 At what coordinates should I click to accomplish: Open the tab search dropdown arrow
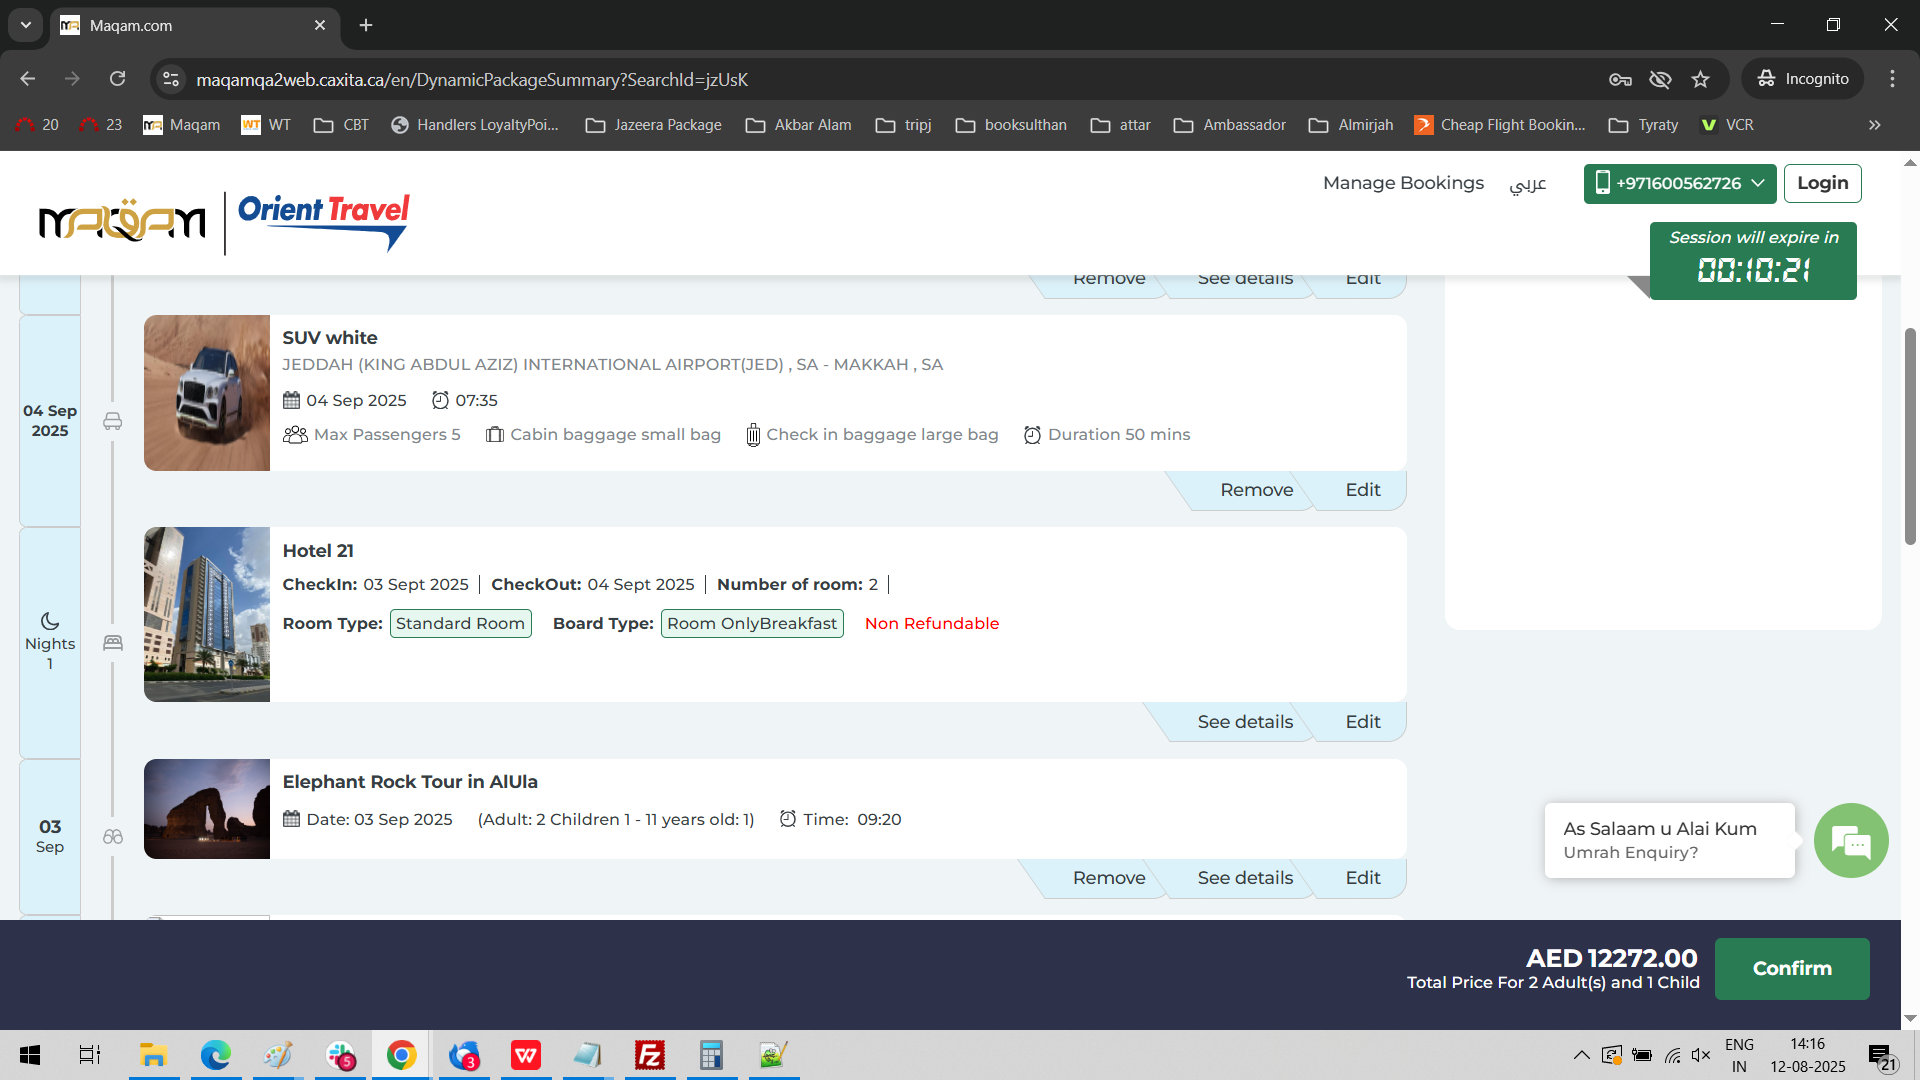point(26,25)
